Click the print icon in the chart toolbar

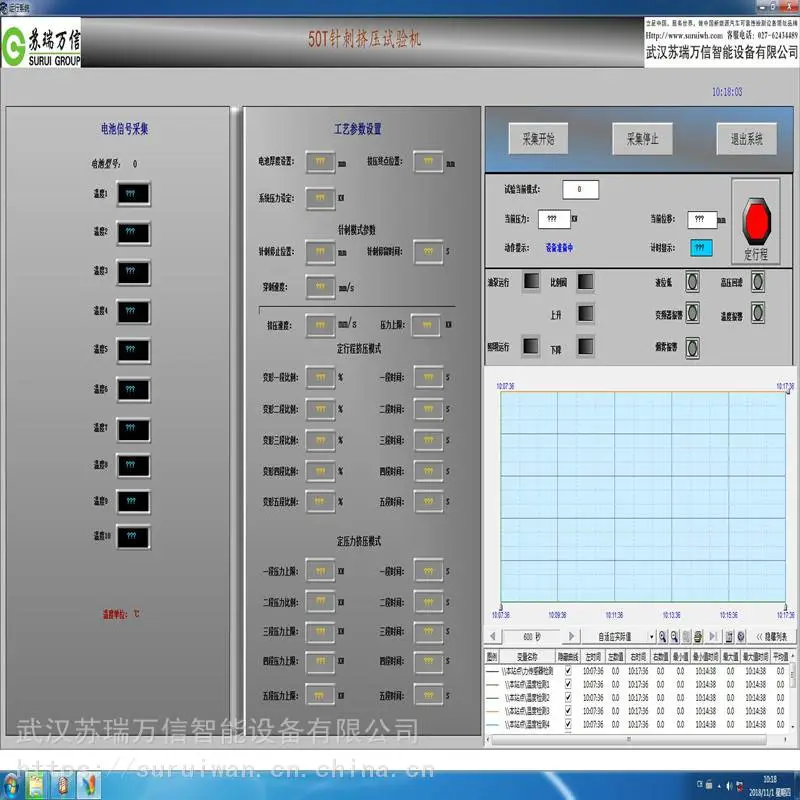[x=698, y=636]
